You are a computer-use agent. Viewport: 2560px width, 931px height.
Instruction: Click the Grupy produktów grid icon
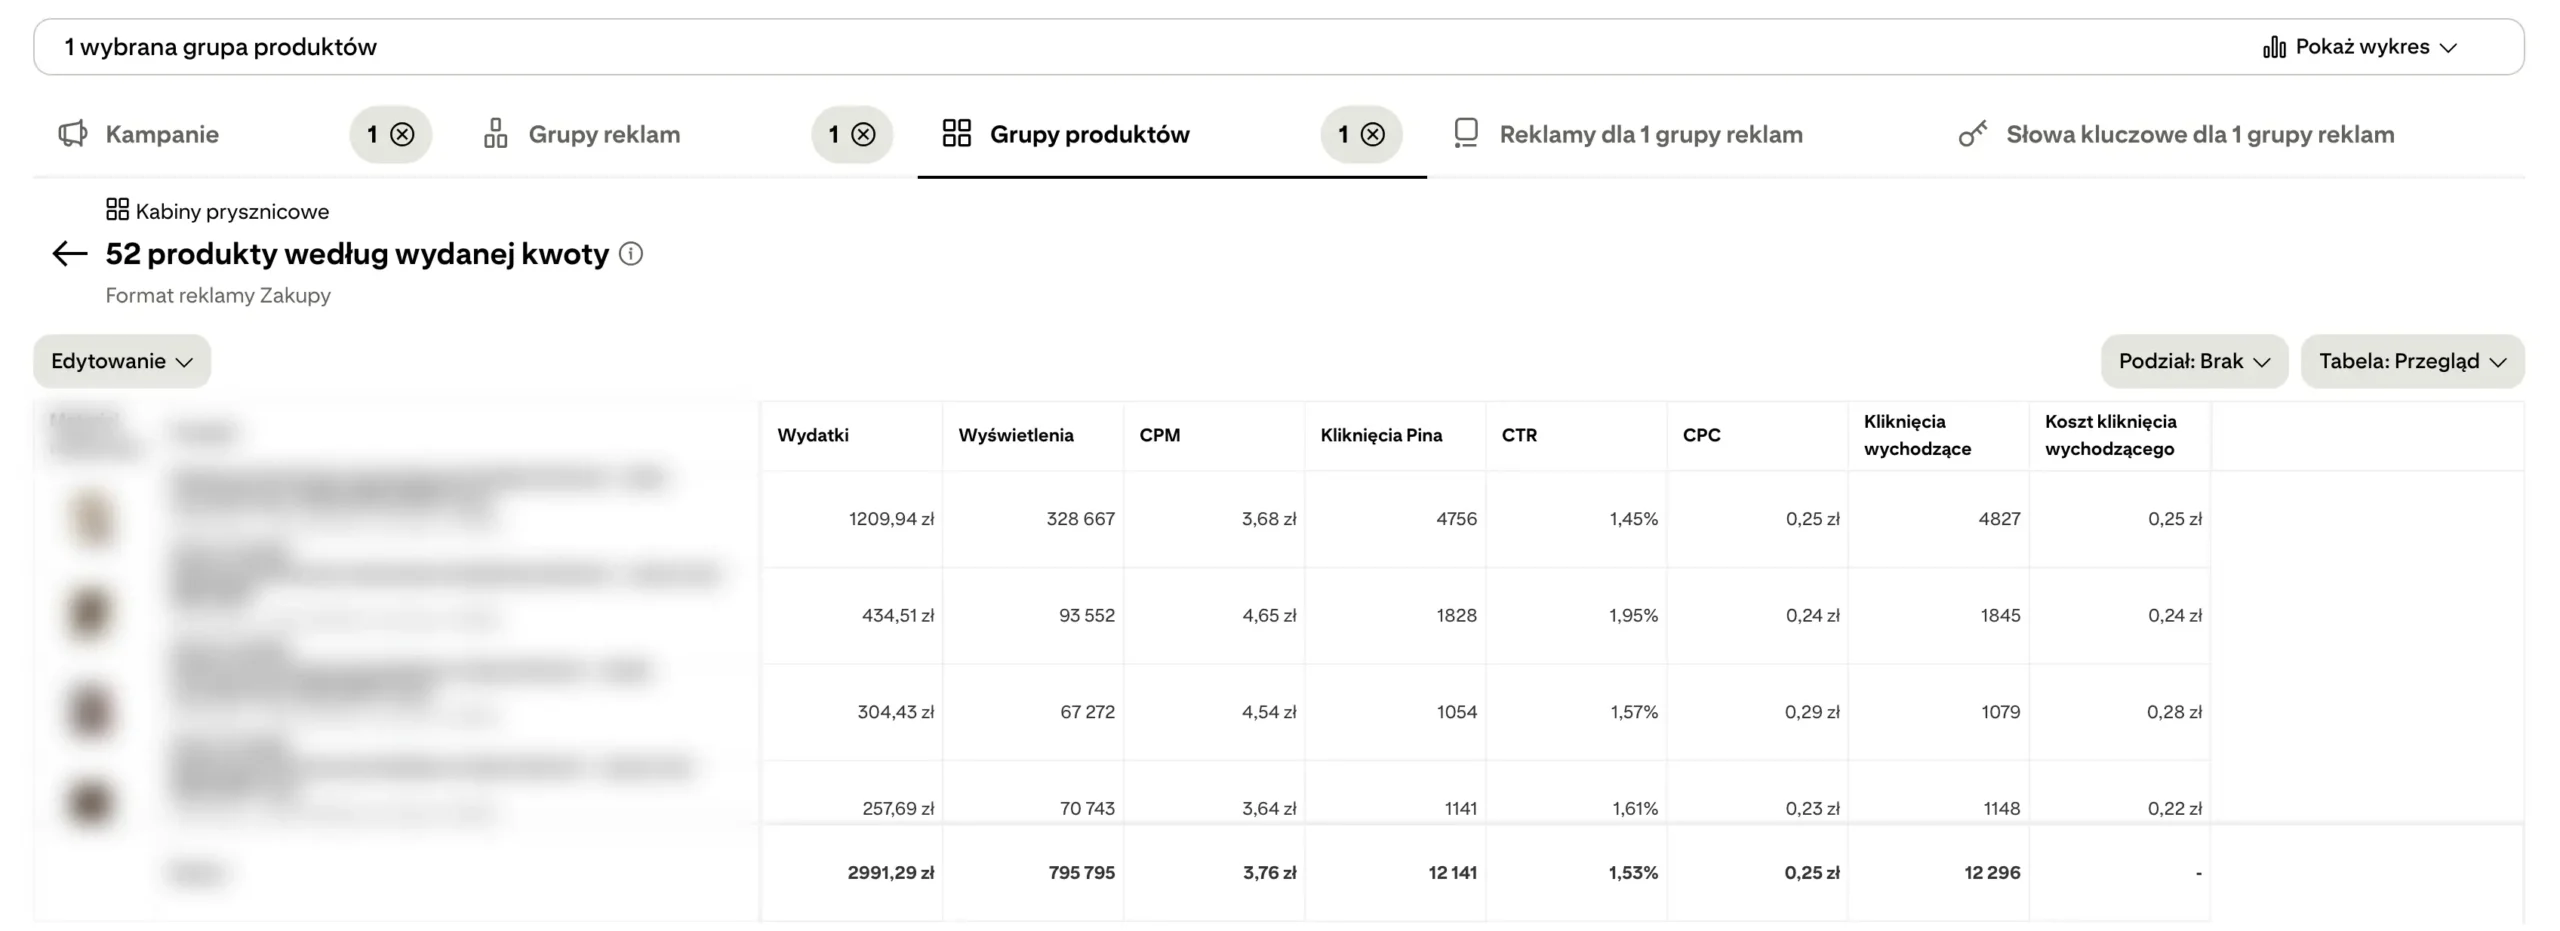957,134
